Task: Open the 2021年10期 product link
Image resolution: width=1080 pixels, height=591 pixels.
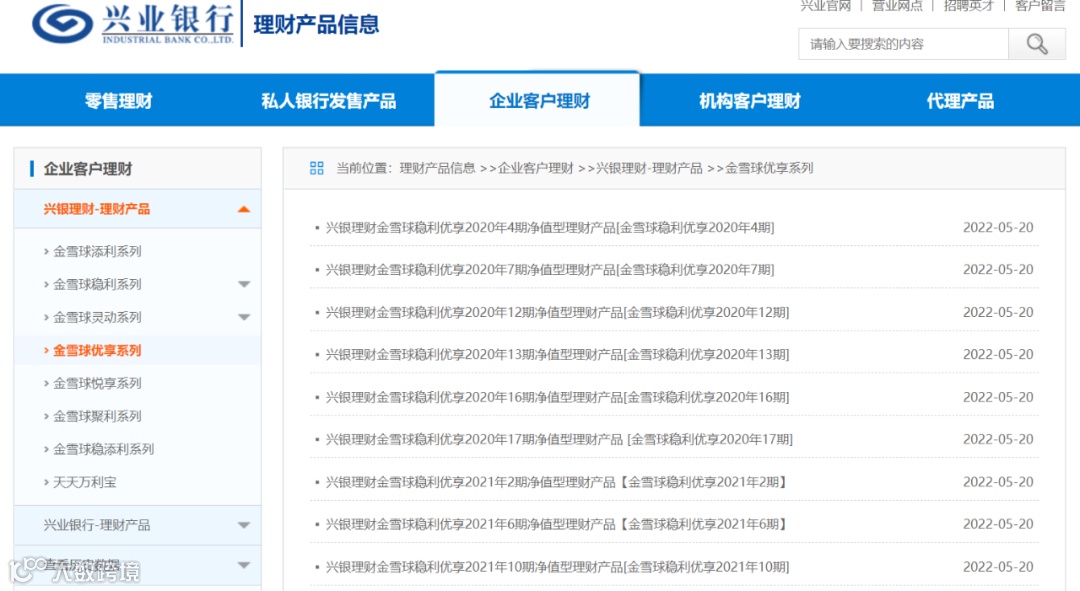Action: [557, 566]
